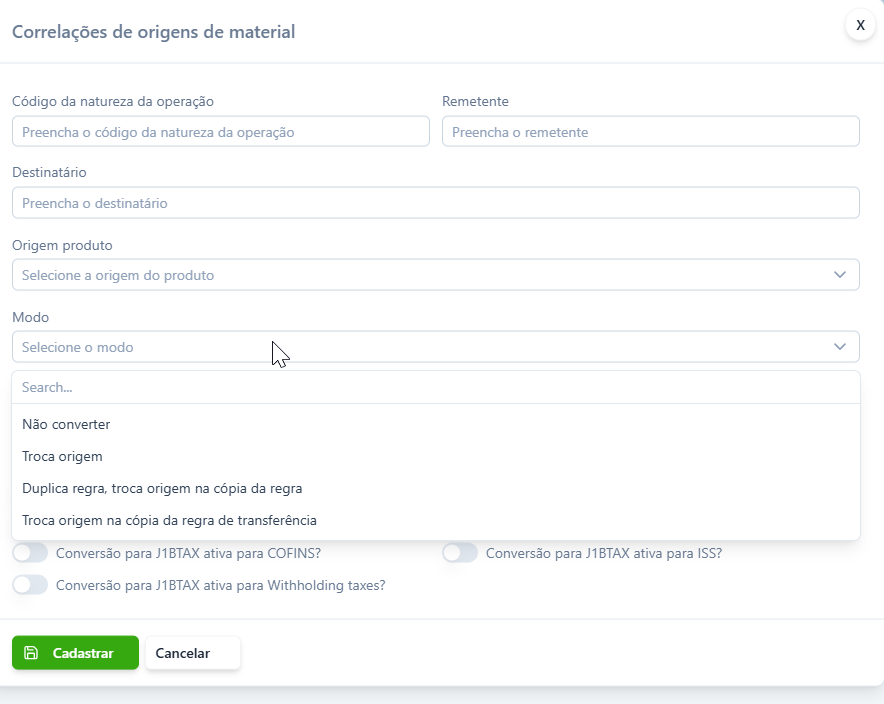The height and width of the screenshot is (704, 884).
Task: Click the Código da natureza da operação field
Action: click(x=221, y=132)
